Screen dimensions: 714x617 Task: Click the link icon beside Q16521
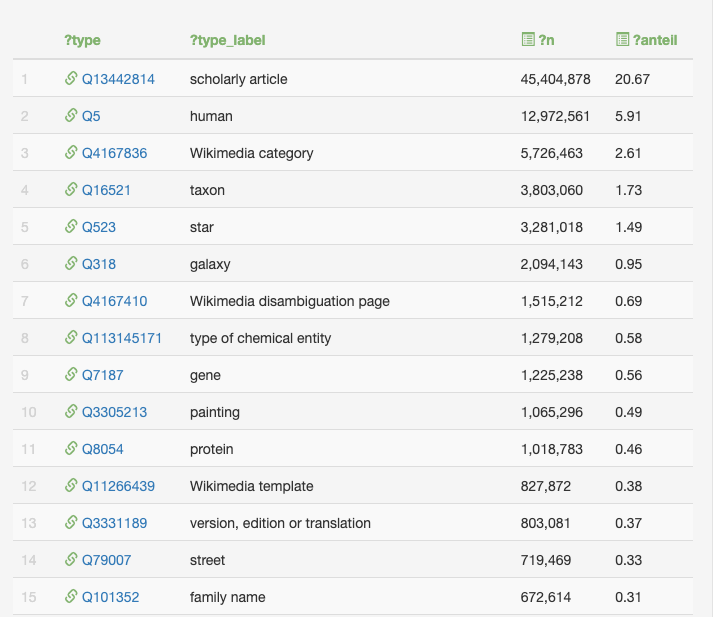coord(71,190)
